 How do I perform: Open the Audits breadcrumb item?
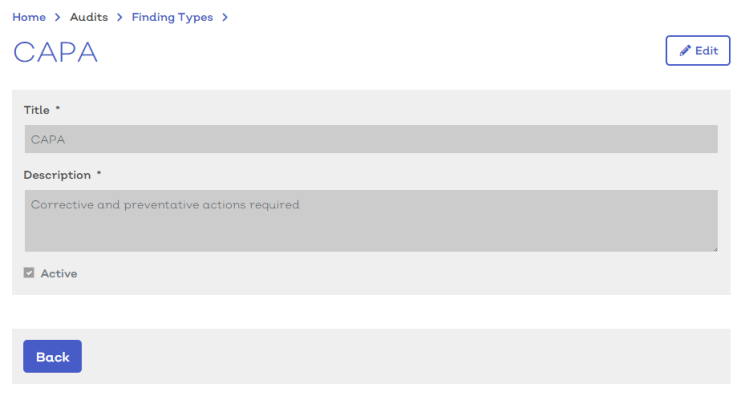point(89,17)
